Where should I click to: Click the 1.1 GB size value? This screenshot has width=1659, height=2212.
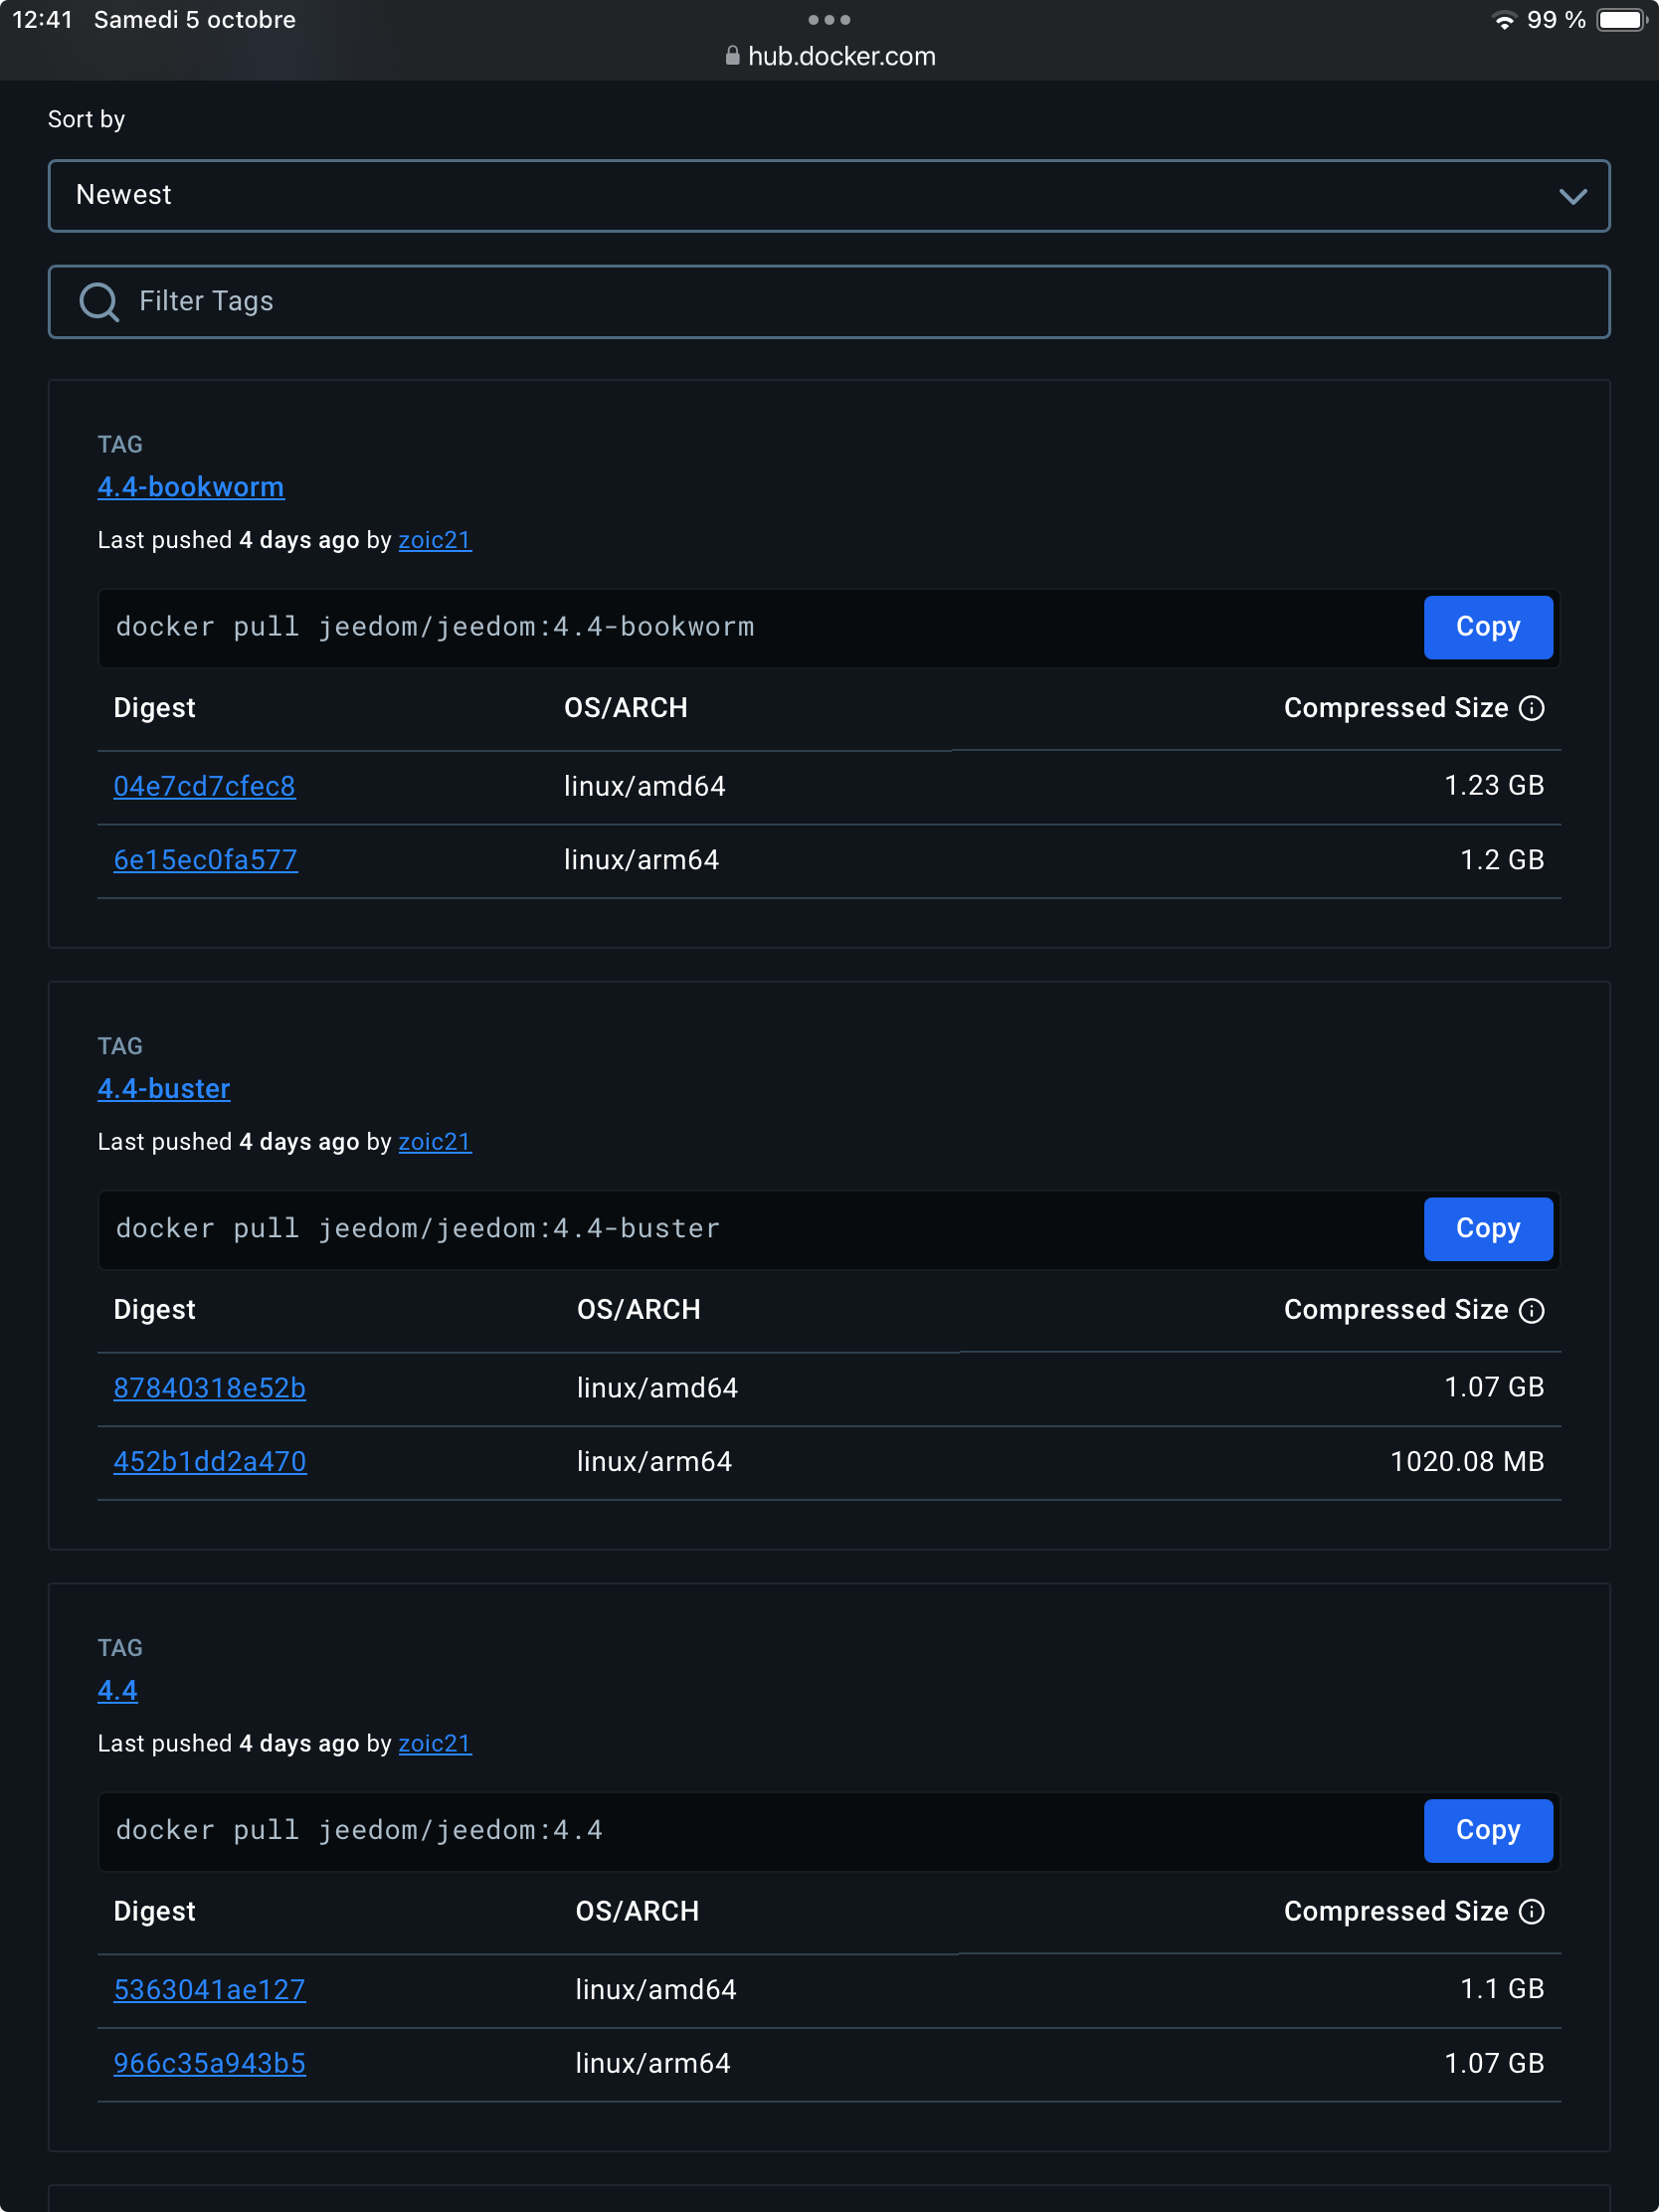(x=1502, y=1989)
